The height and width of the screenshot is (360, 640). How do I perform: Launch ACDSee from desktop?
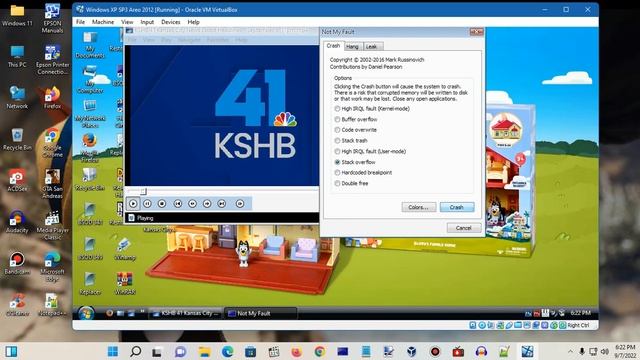[x=17, y=180]
